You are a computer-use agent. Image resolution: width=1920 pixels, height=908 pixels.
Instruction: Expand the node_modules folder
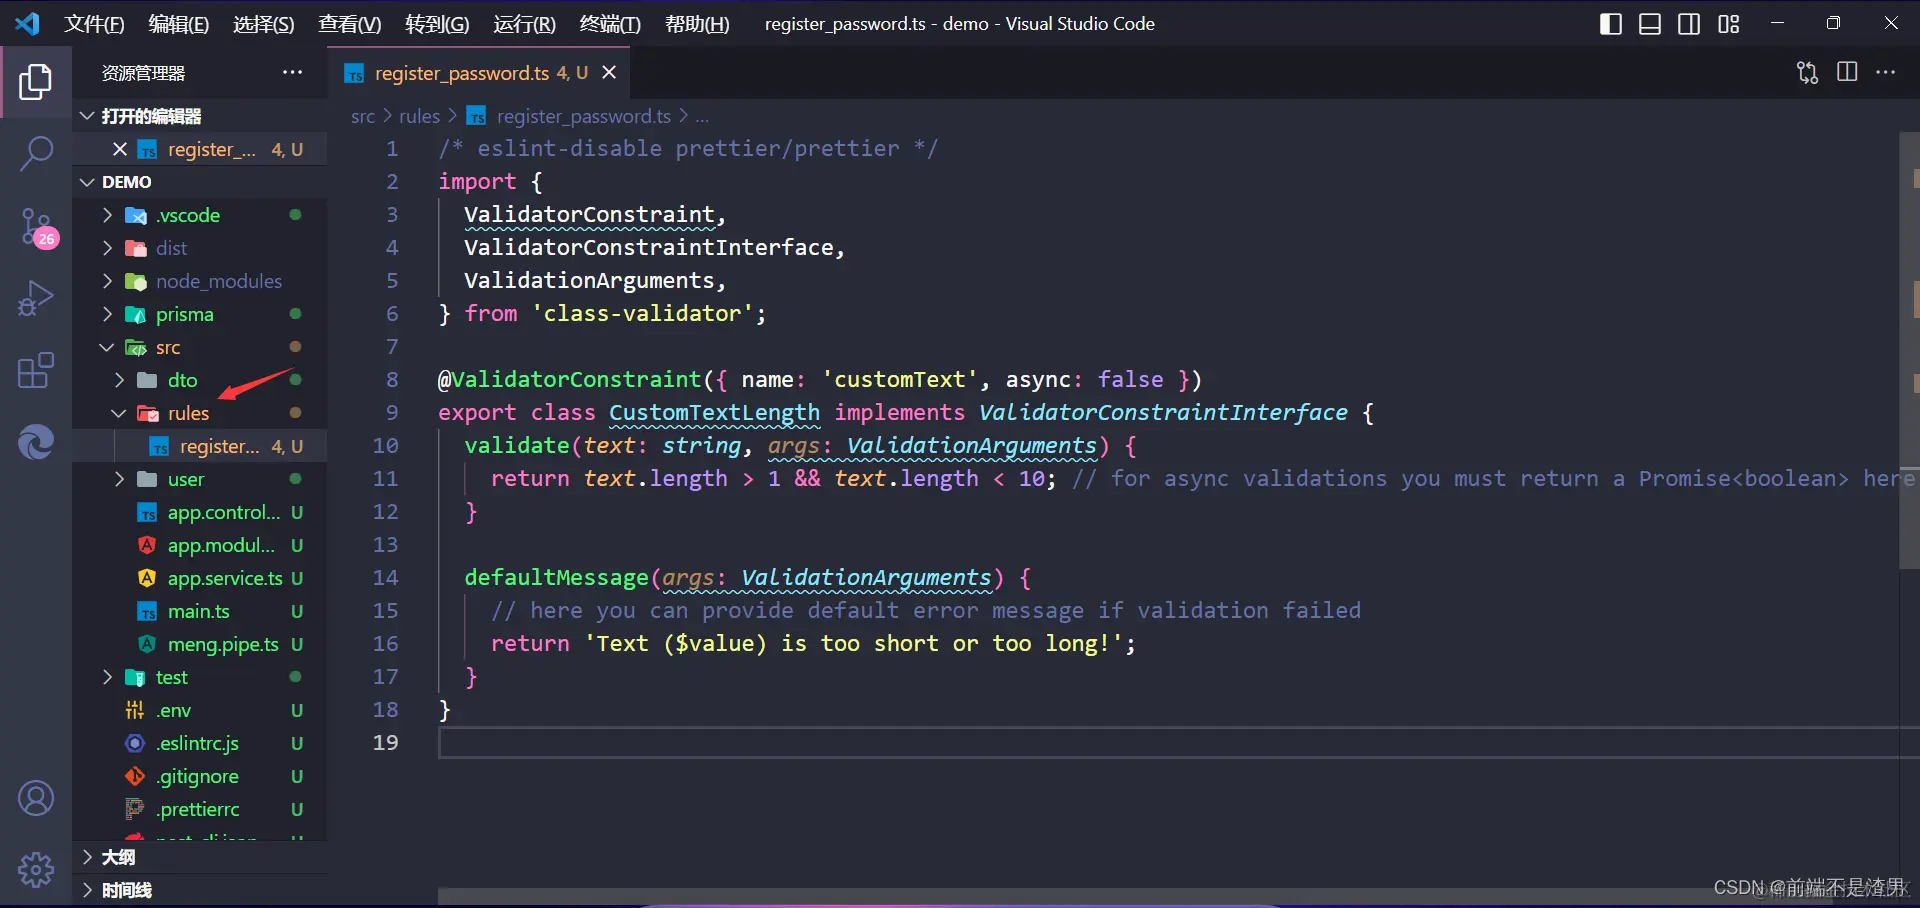(x=199, y=281)
